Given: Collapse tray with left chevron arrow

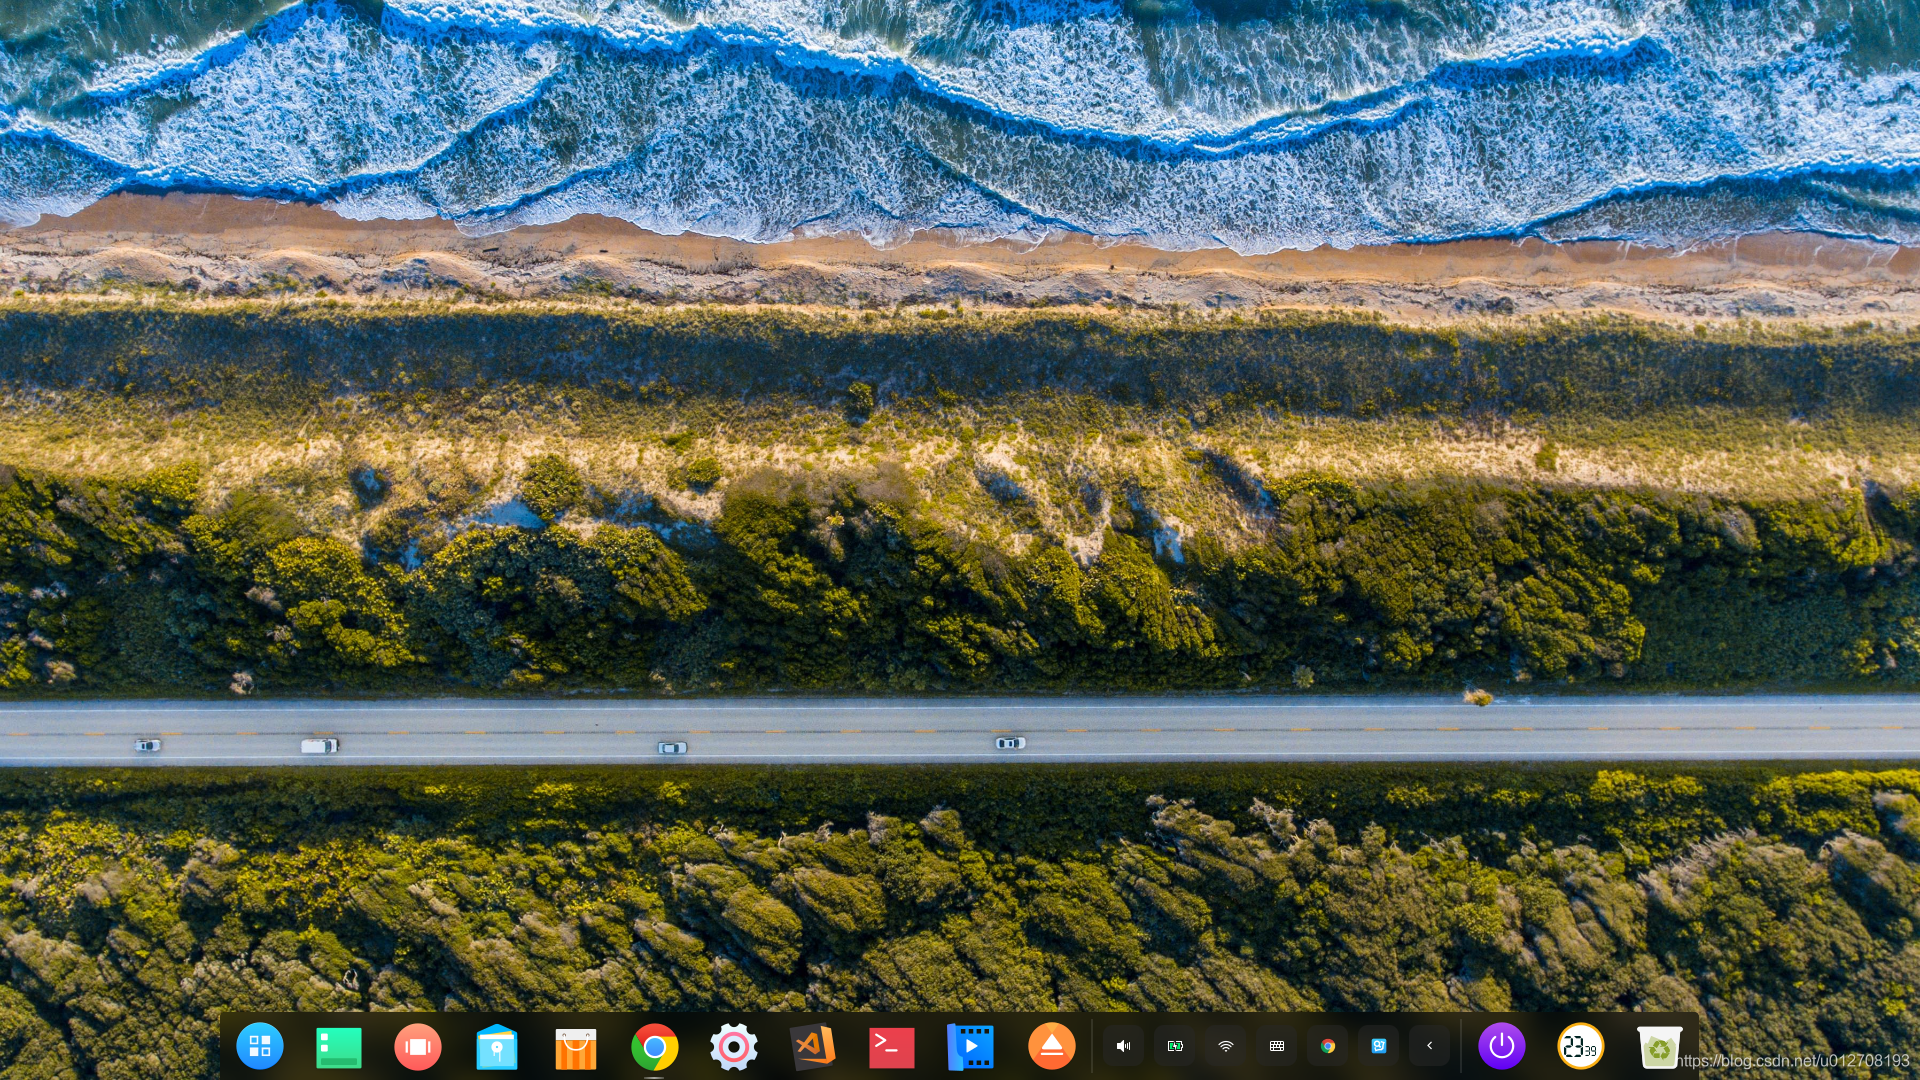Looking at the screenshot, I should [1430, 1046].
